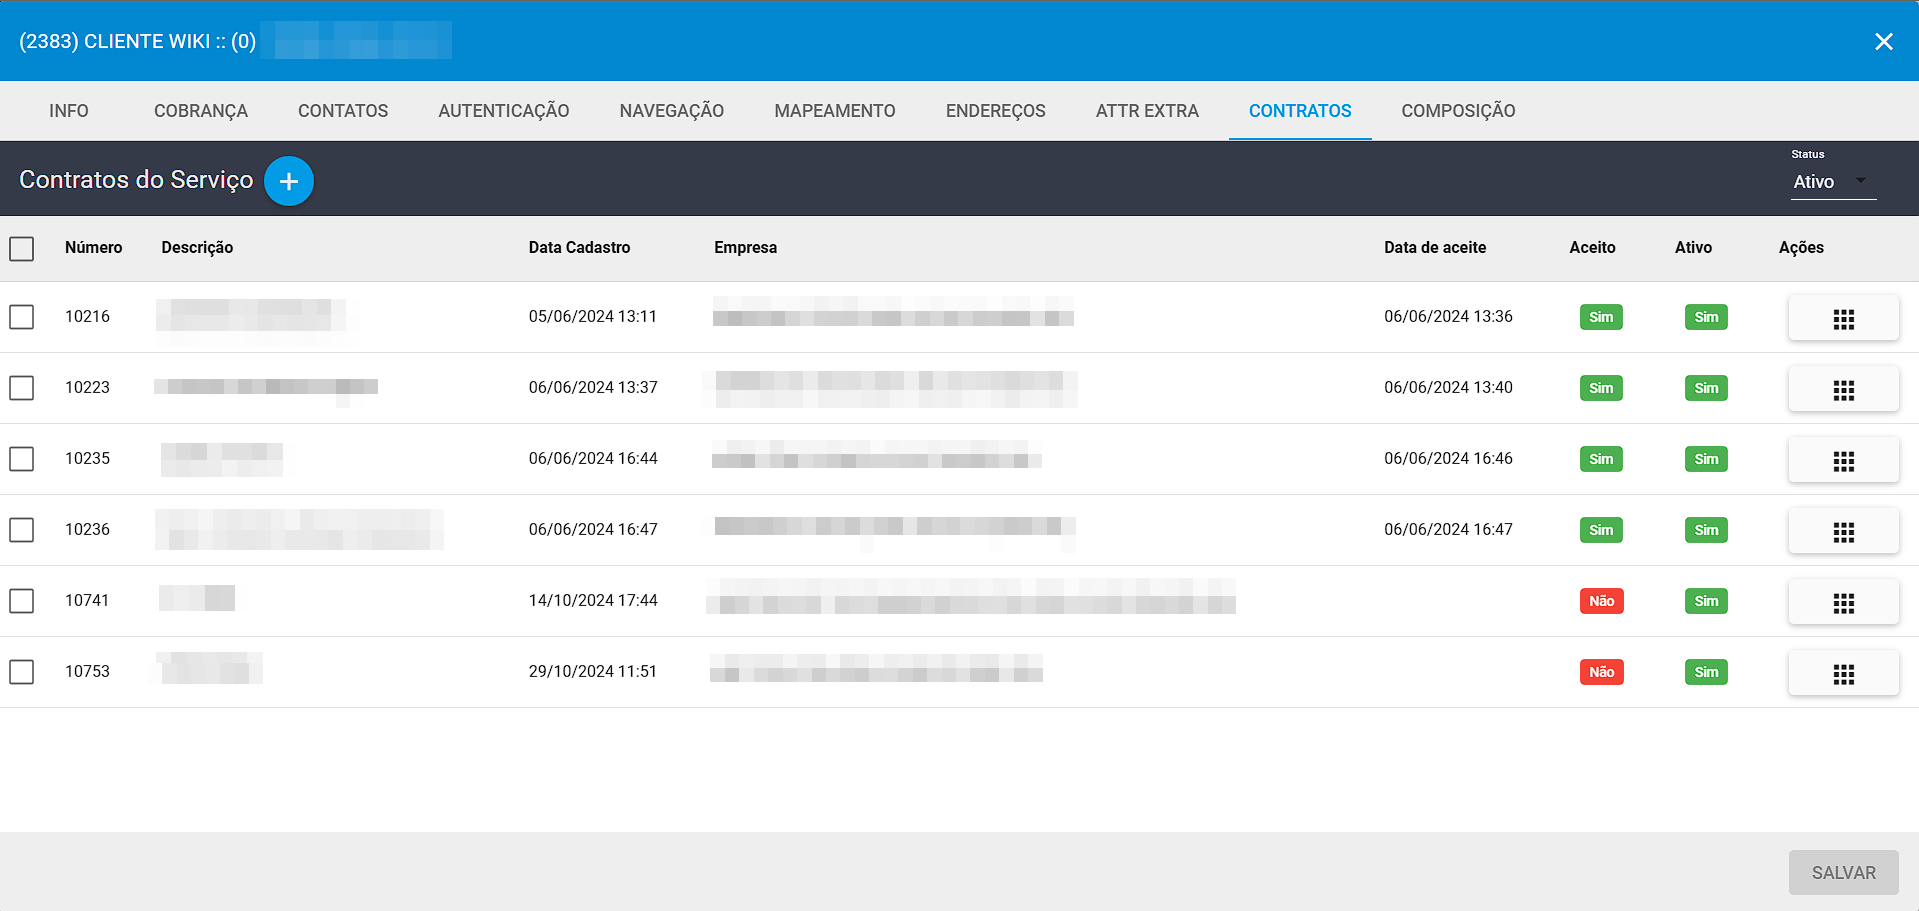
Task: Open the NAVEGAÇÃO tab
Action: pos(672,111)
